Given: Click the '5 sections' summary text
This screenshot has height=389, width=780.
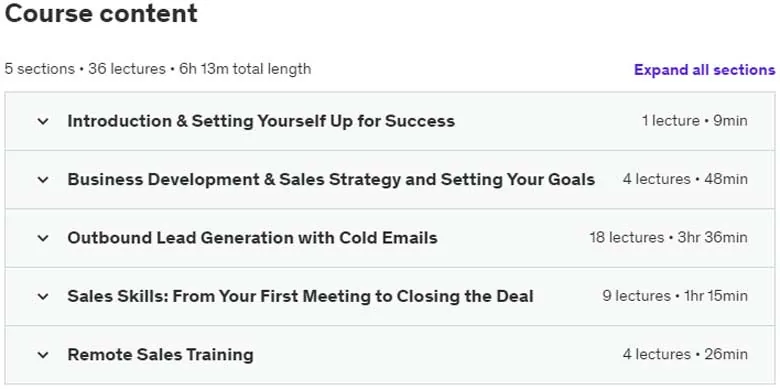Looking at the screenshot, I should tap(39, 69).
